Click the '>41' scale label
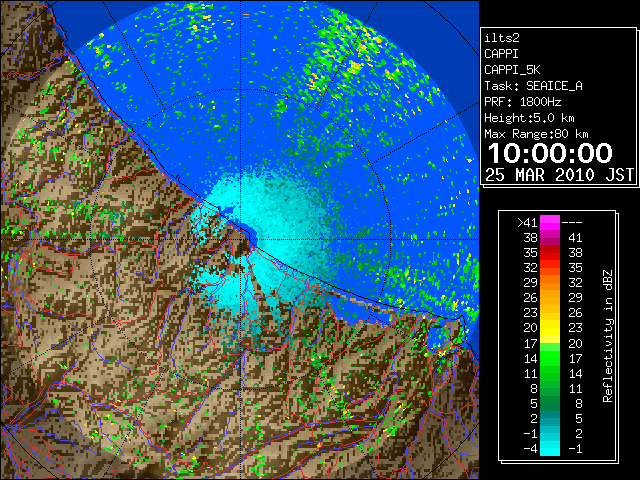640x480 pixels. [x=527, y=223]
